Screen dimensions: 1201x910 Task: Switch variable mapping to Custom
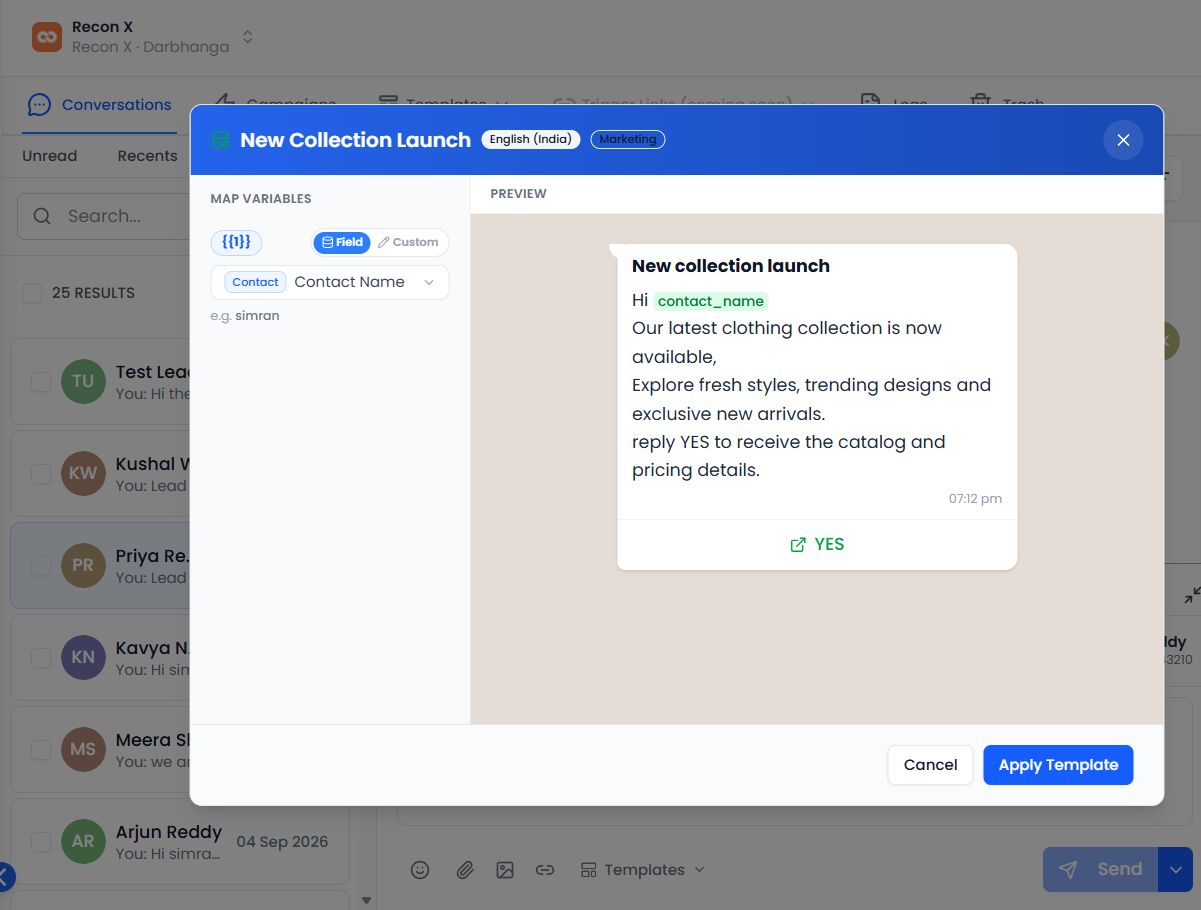tap(408, 242)
